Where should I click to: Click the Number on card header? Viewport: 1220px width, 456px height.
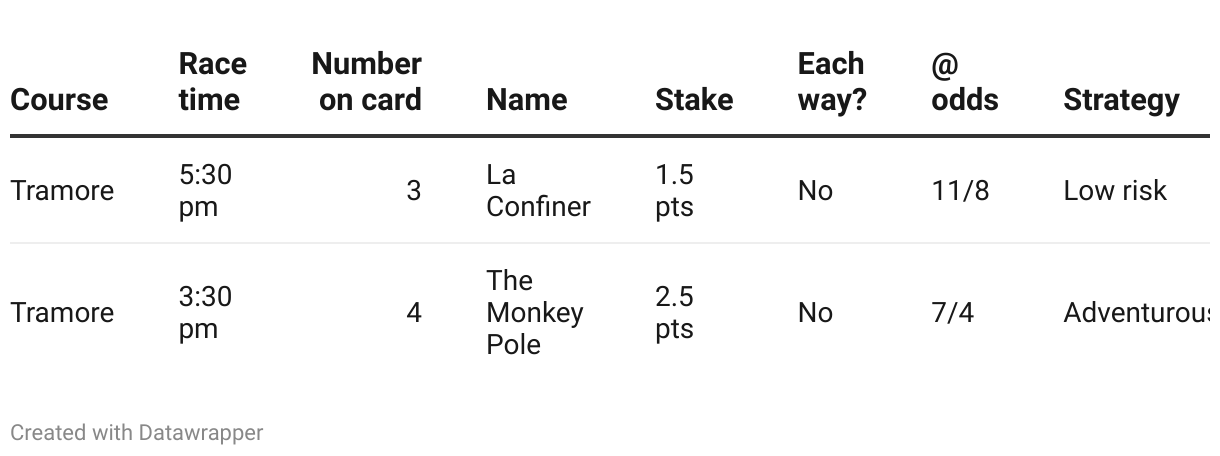pyautogui.click(x=366, y=82)
